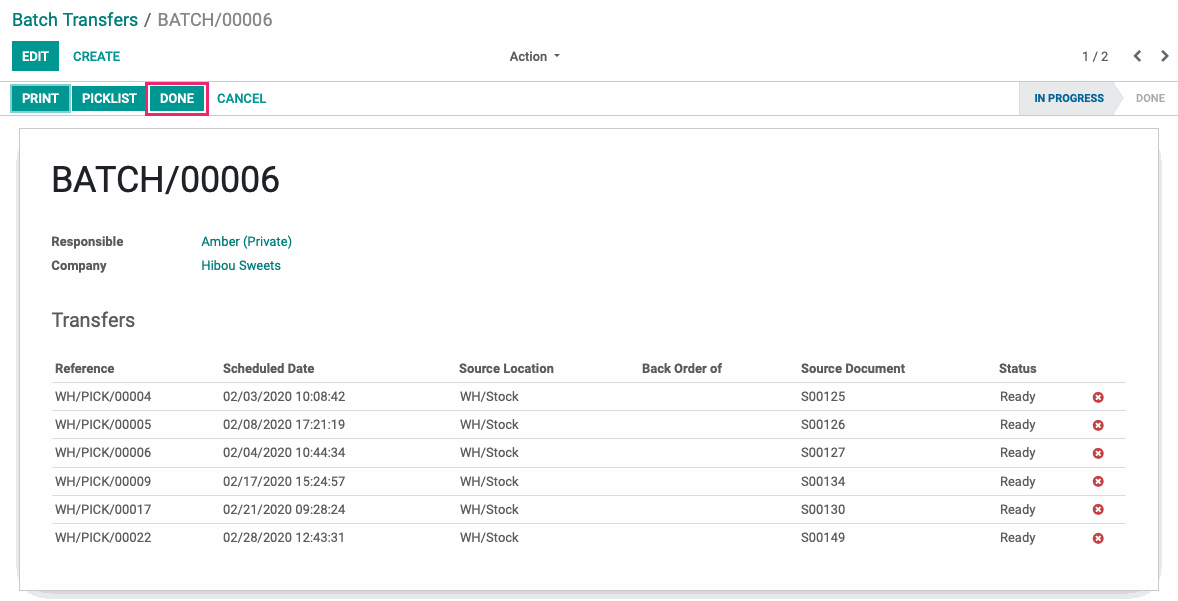The image size is (1178, 601).
Task: Click source document S00125
Action: coord(823,397)
